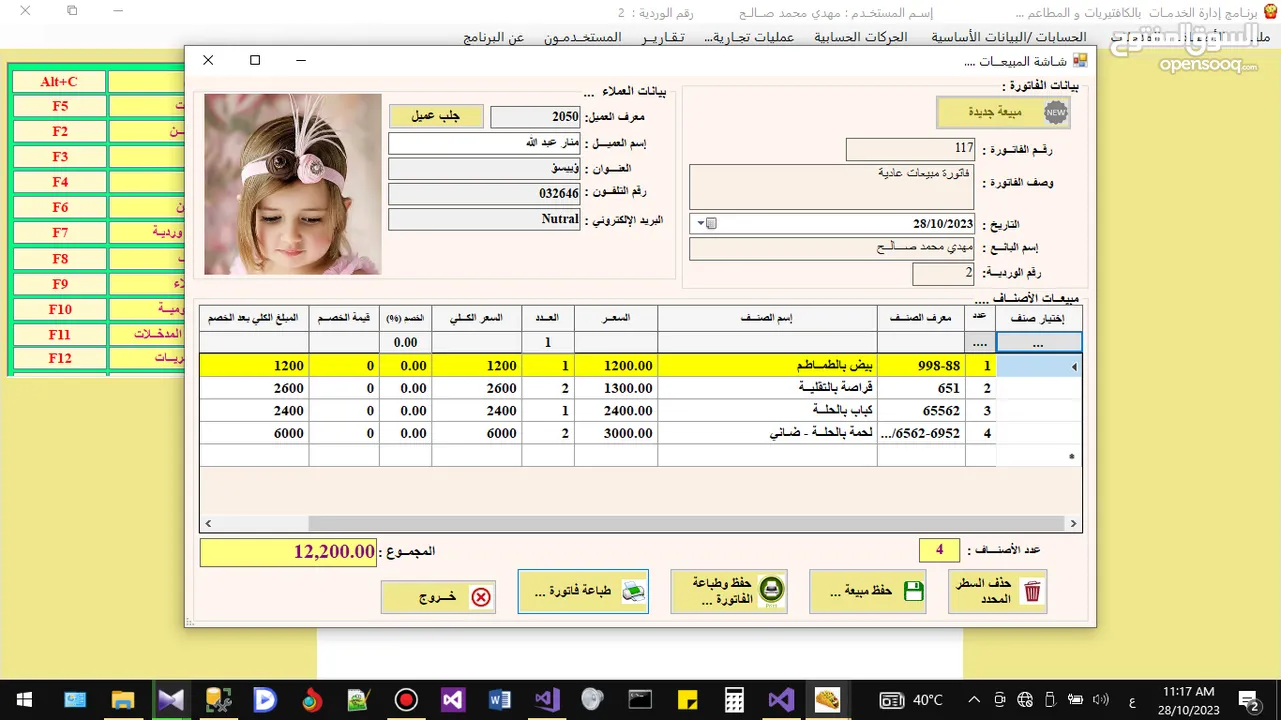Open File Explorer from the taskbar
Screen dimensions: 1281x720
[122, 700]
